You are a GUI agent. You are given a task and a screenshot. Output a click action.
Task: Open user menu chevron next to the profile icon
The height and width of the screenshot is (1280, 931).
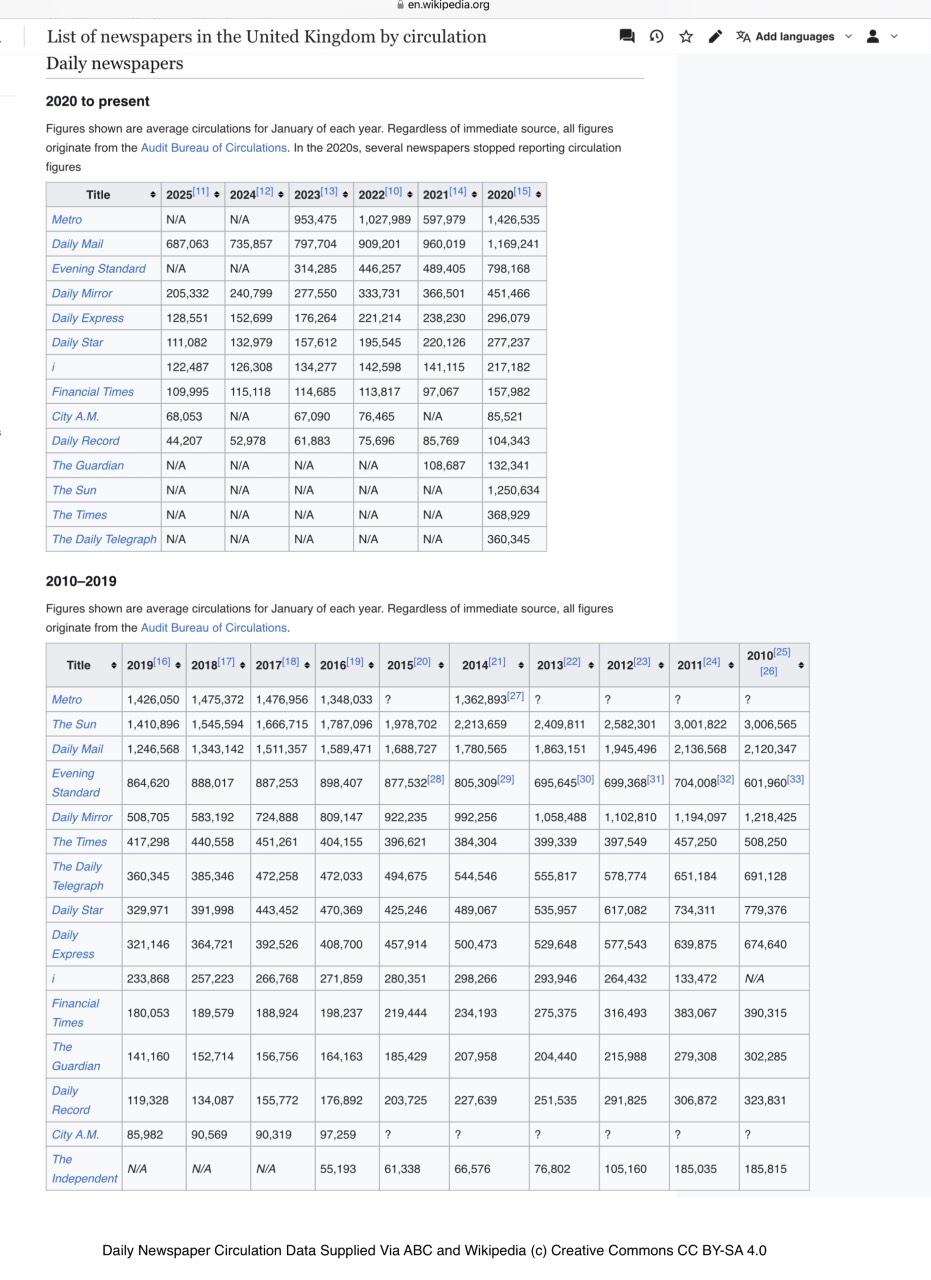click(x=894, y=37)
